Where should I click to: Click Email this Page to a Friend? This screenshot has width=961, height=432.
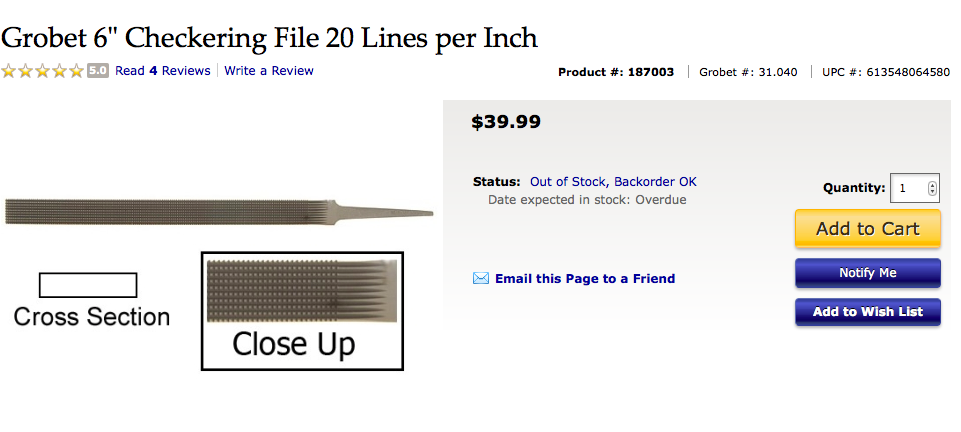(x=585, y=279)
